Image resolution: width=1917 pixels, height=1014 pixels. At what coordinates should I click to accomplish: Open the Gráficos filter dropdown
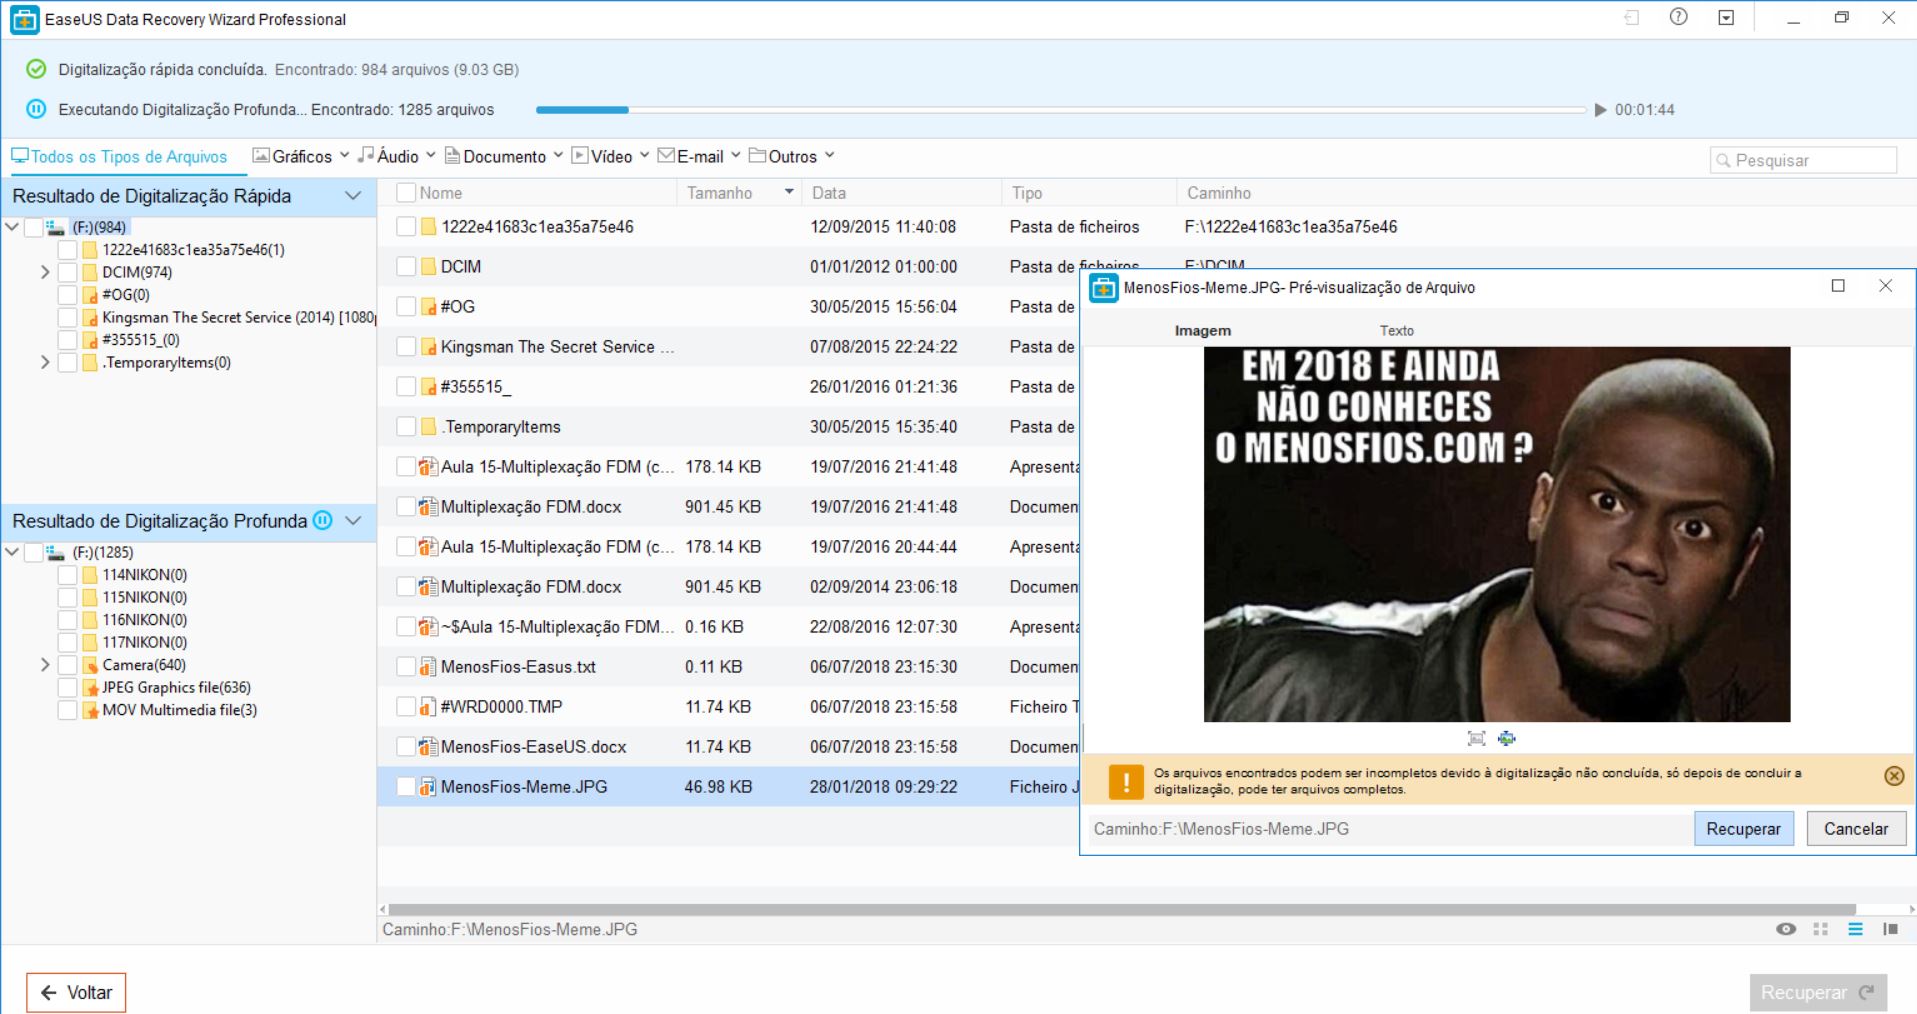click(x=301, y=156)
